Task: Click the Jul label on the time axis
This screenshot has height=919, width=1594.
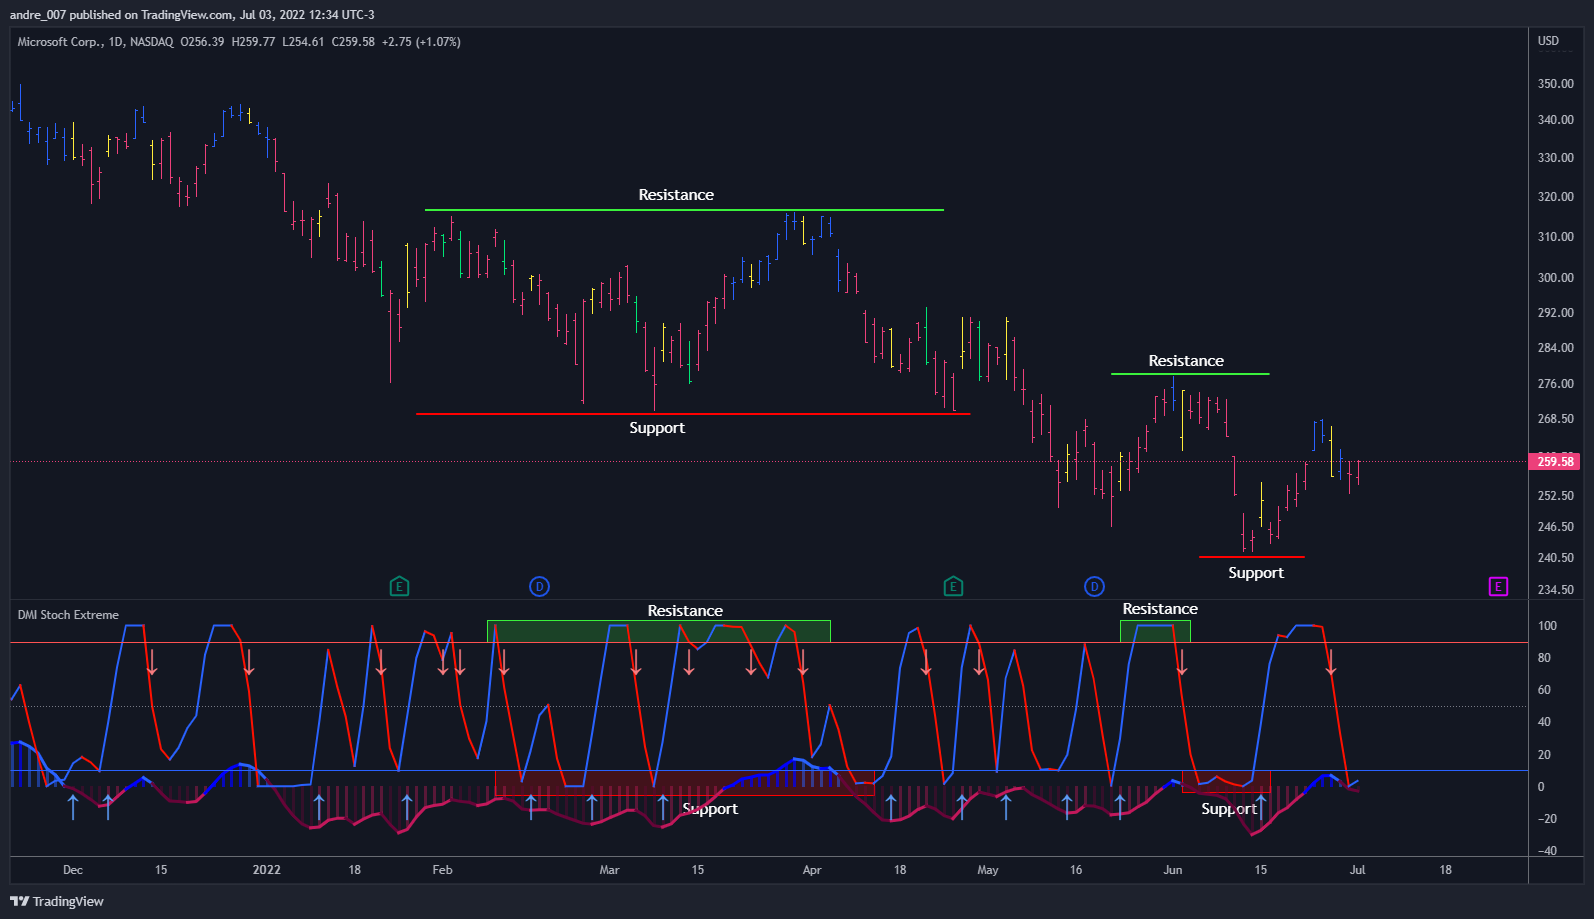Action: coord(1357,870)
